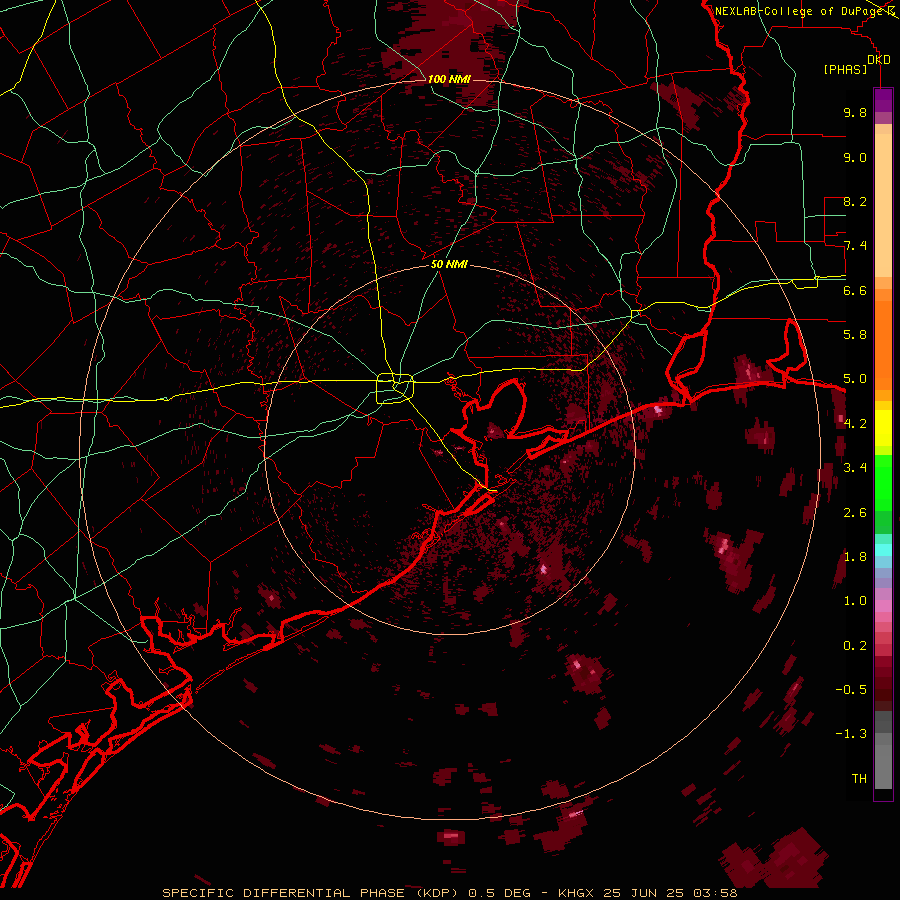Viewport: 900px width, 900px height.
Task: Click the 3.4 legend value
Action: pos(855,468)
